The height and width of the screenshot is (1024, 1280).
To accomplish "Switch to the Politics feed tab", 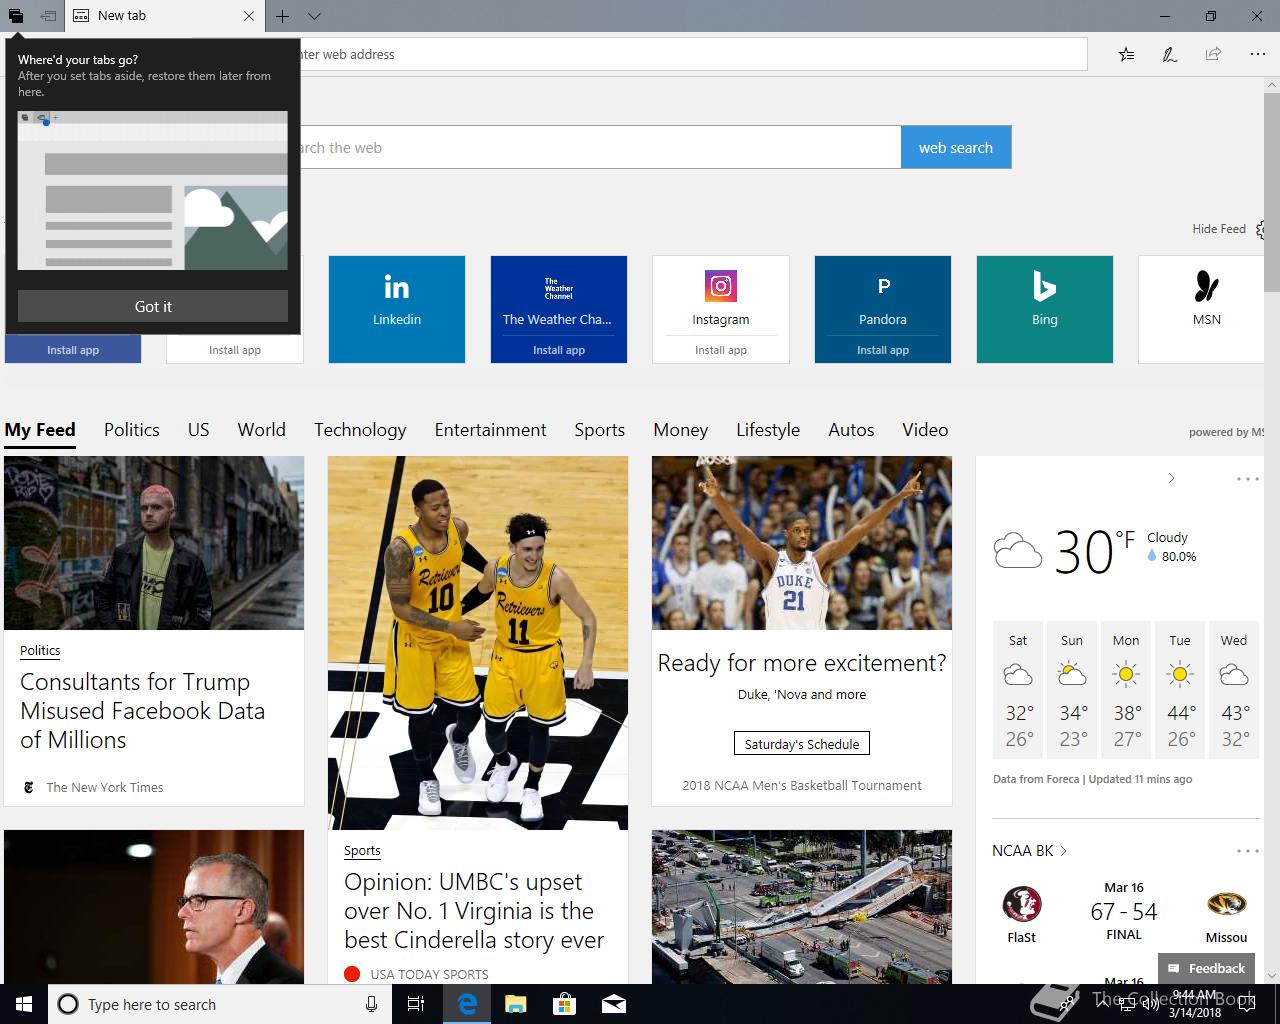I will point(132,430).
